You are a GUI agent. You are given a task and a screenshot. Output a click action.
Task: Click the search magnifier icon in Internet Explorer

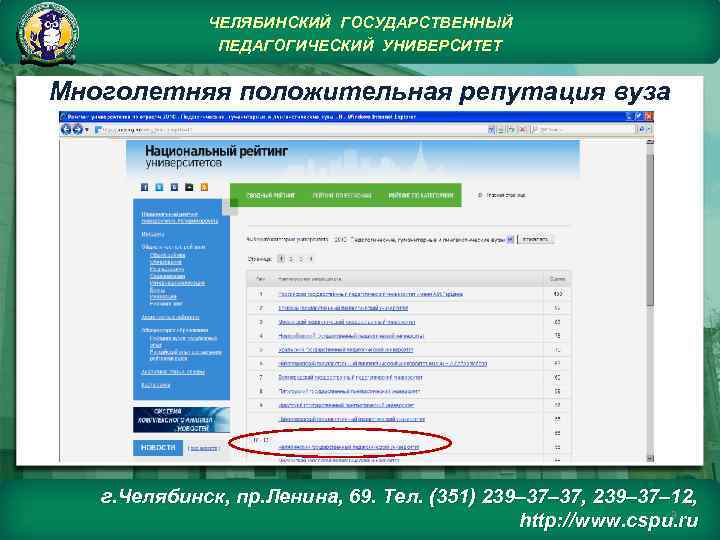click(x=641, y=130)
